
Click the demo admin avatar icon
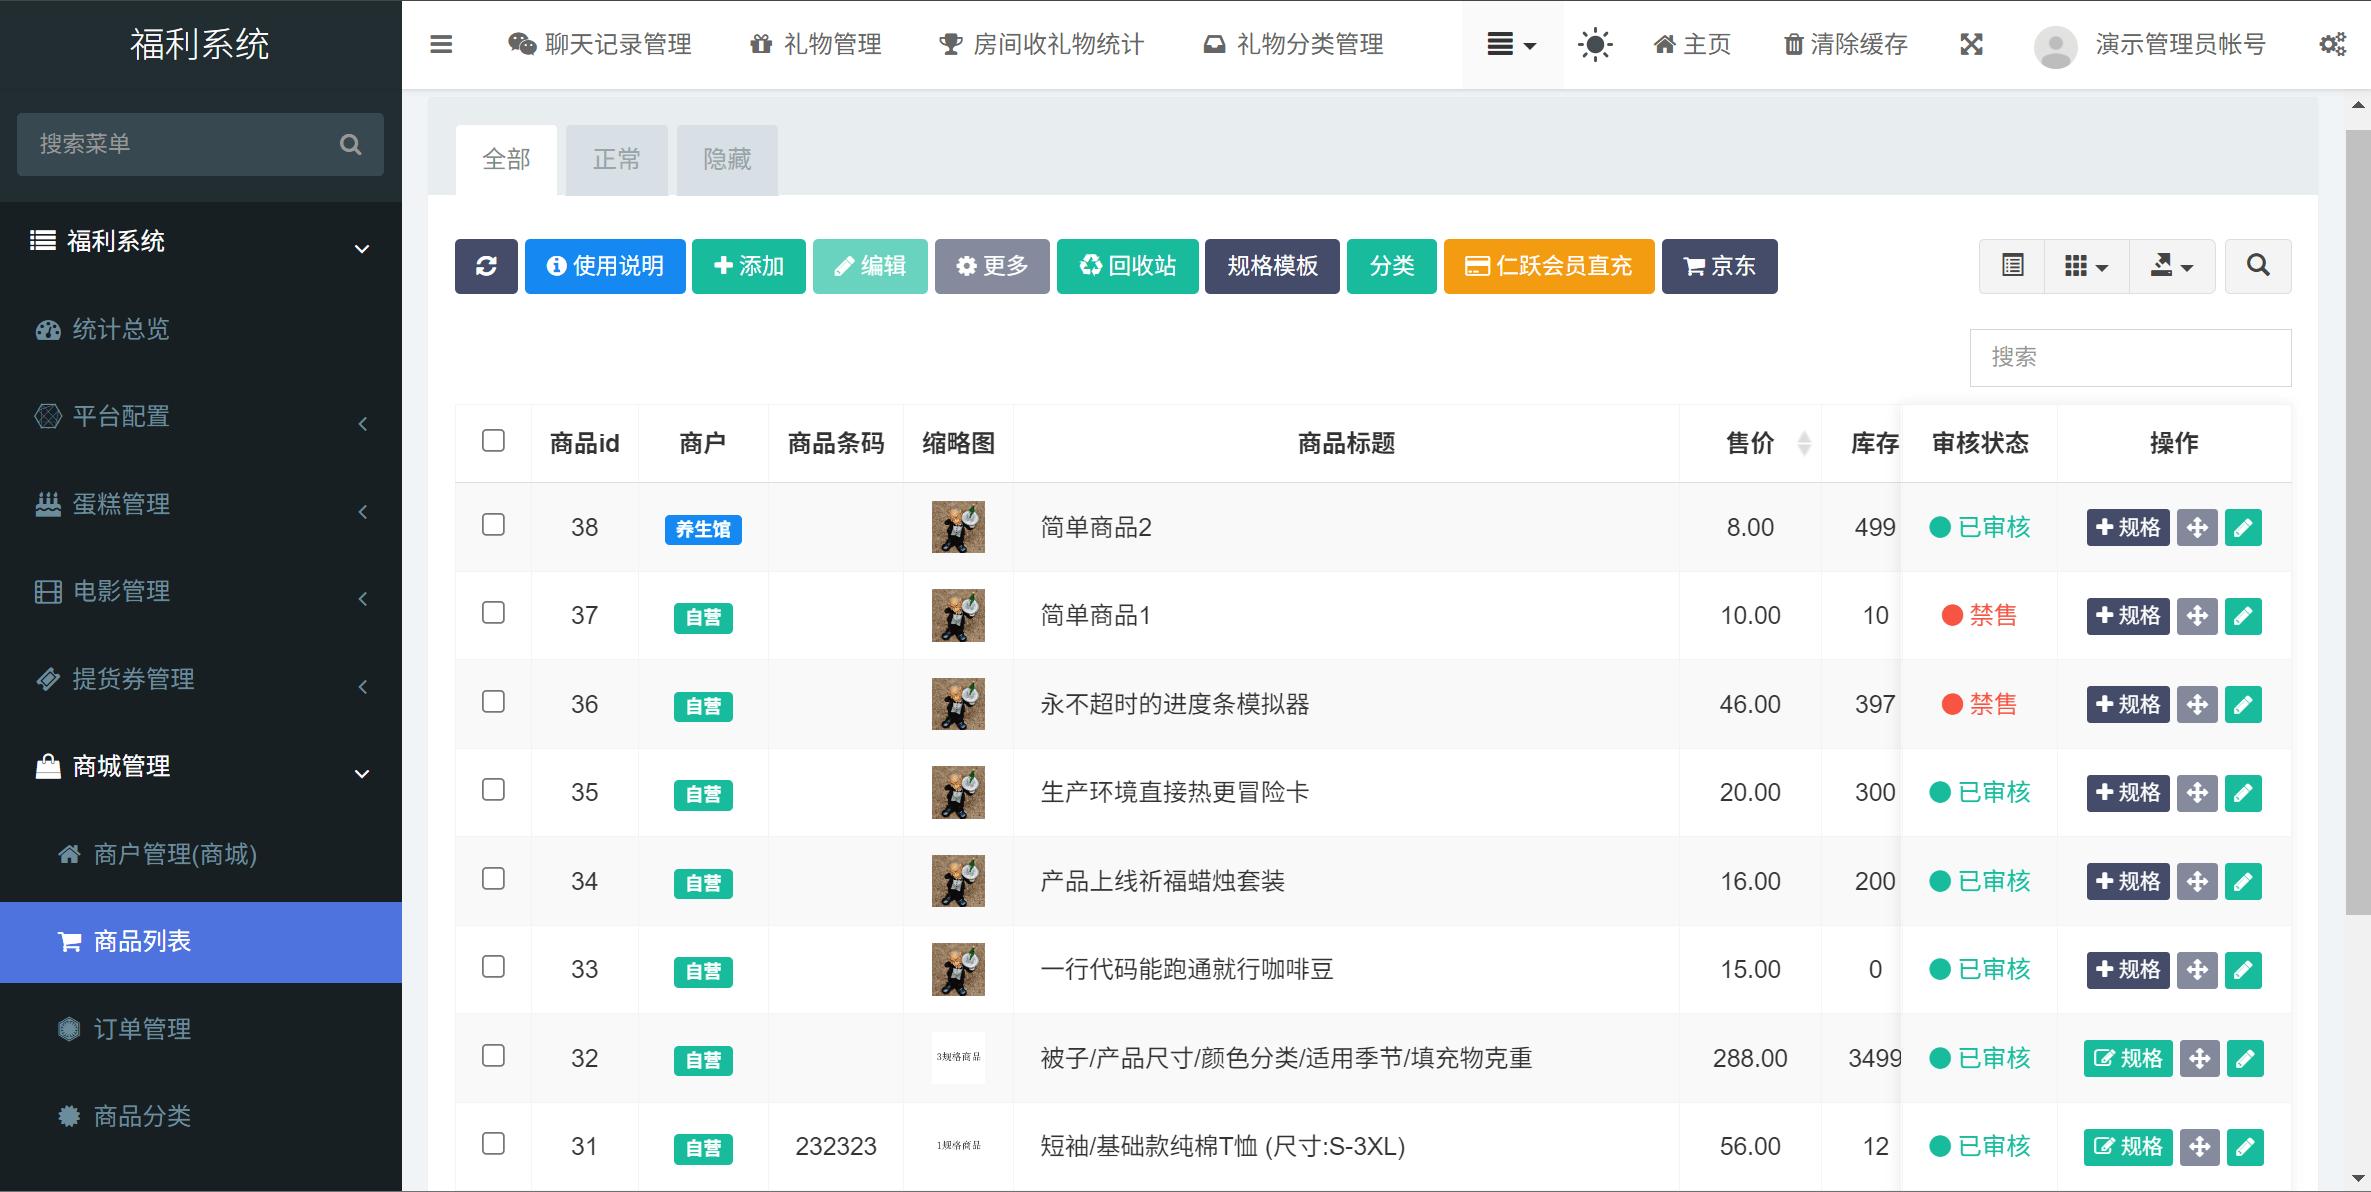pos(2056,45)
